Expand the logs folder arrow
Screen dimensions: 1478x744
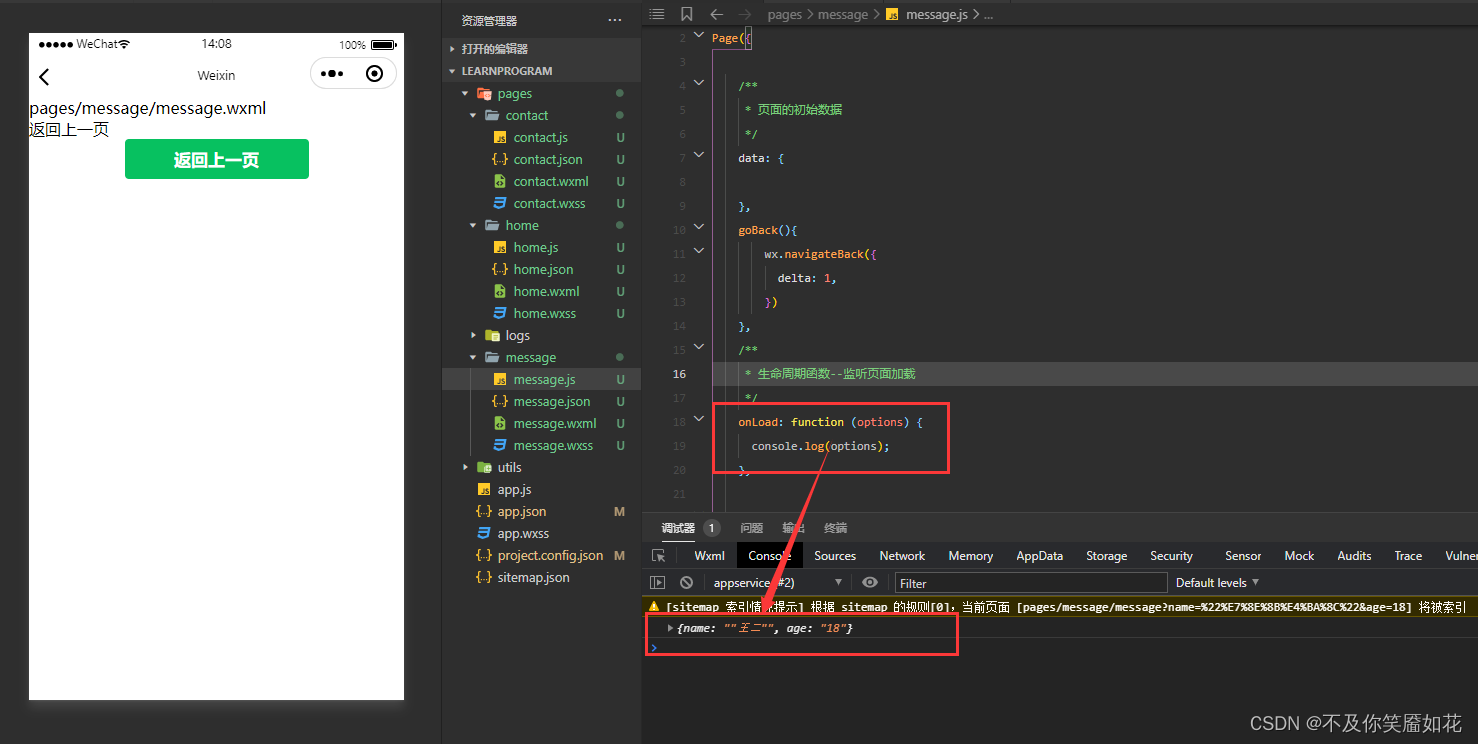pyautogui.click(x=473, y=336)
